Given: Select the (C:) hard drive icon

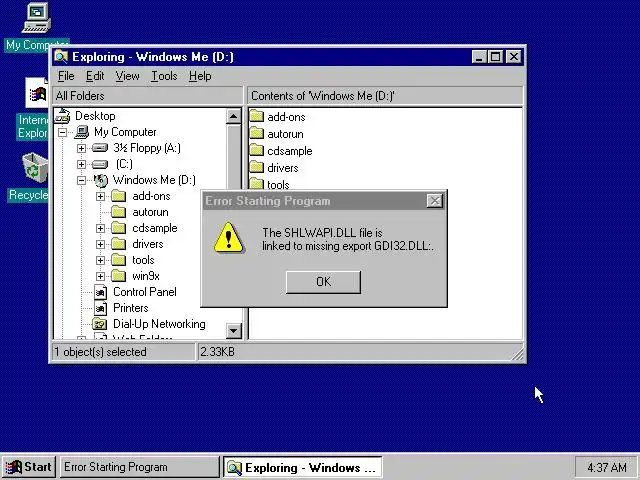Looking at the screenshot, I should (x=100, y=164).
